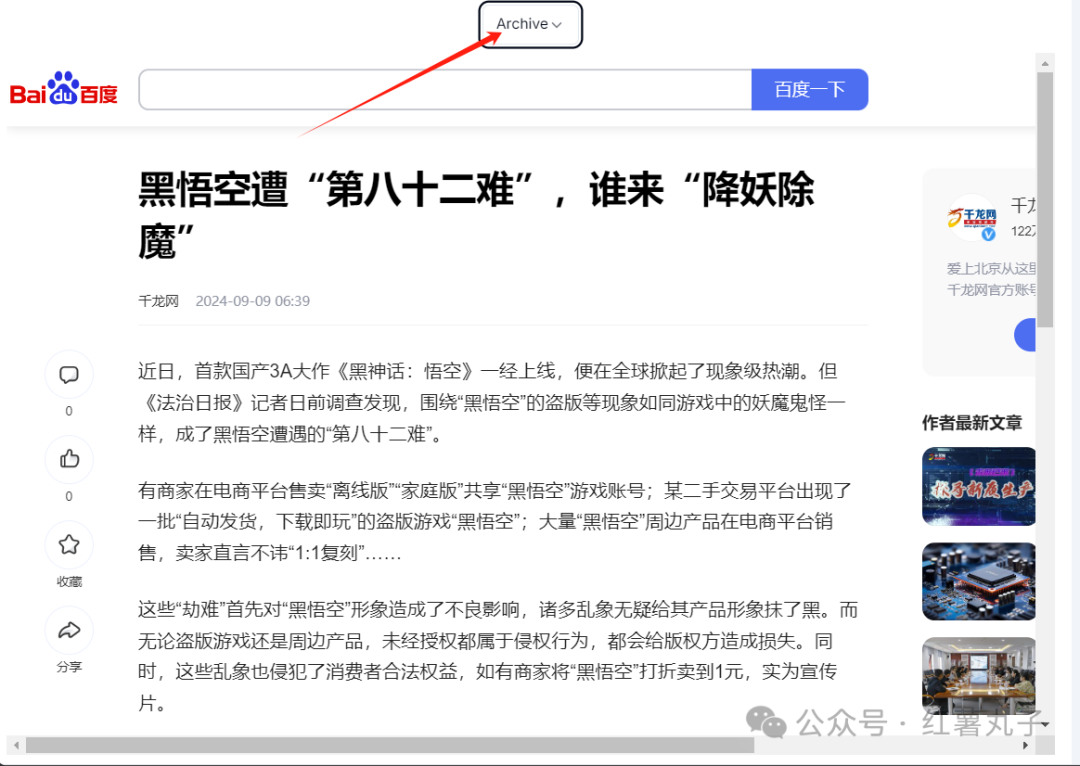Open the meeting room article thumbnail
Viewport: 1080px width, 766px height.
point(979,676)
